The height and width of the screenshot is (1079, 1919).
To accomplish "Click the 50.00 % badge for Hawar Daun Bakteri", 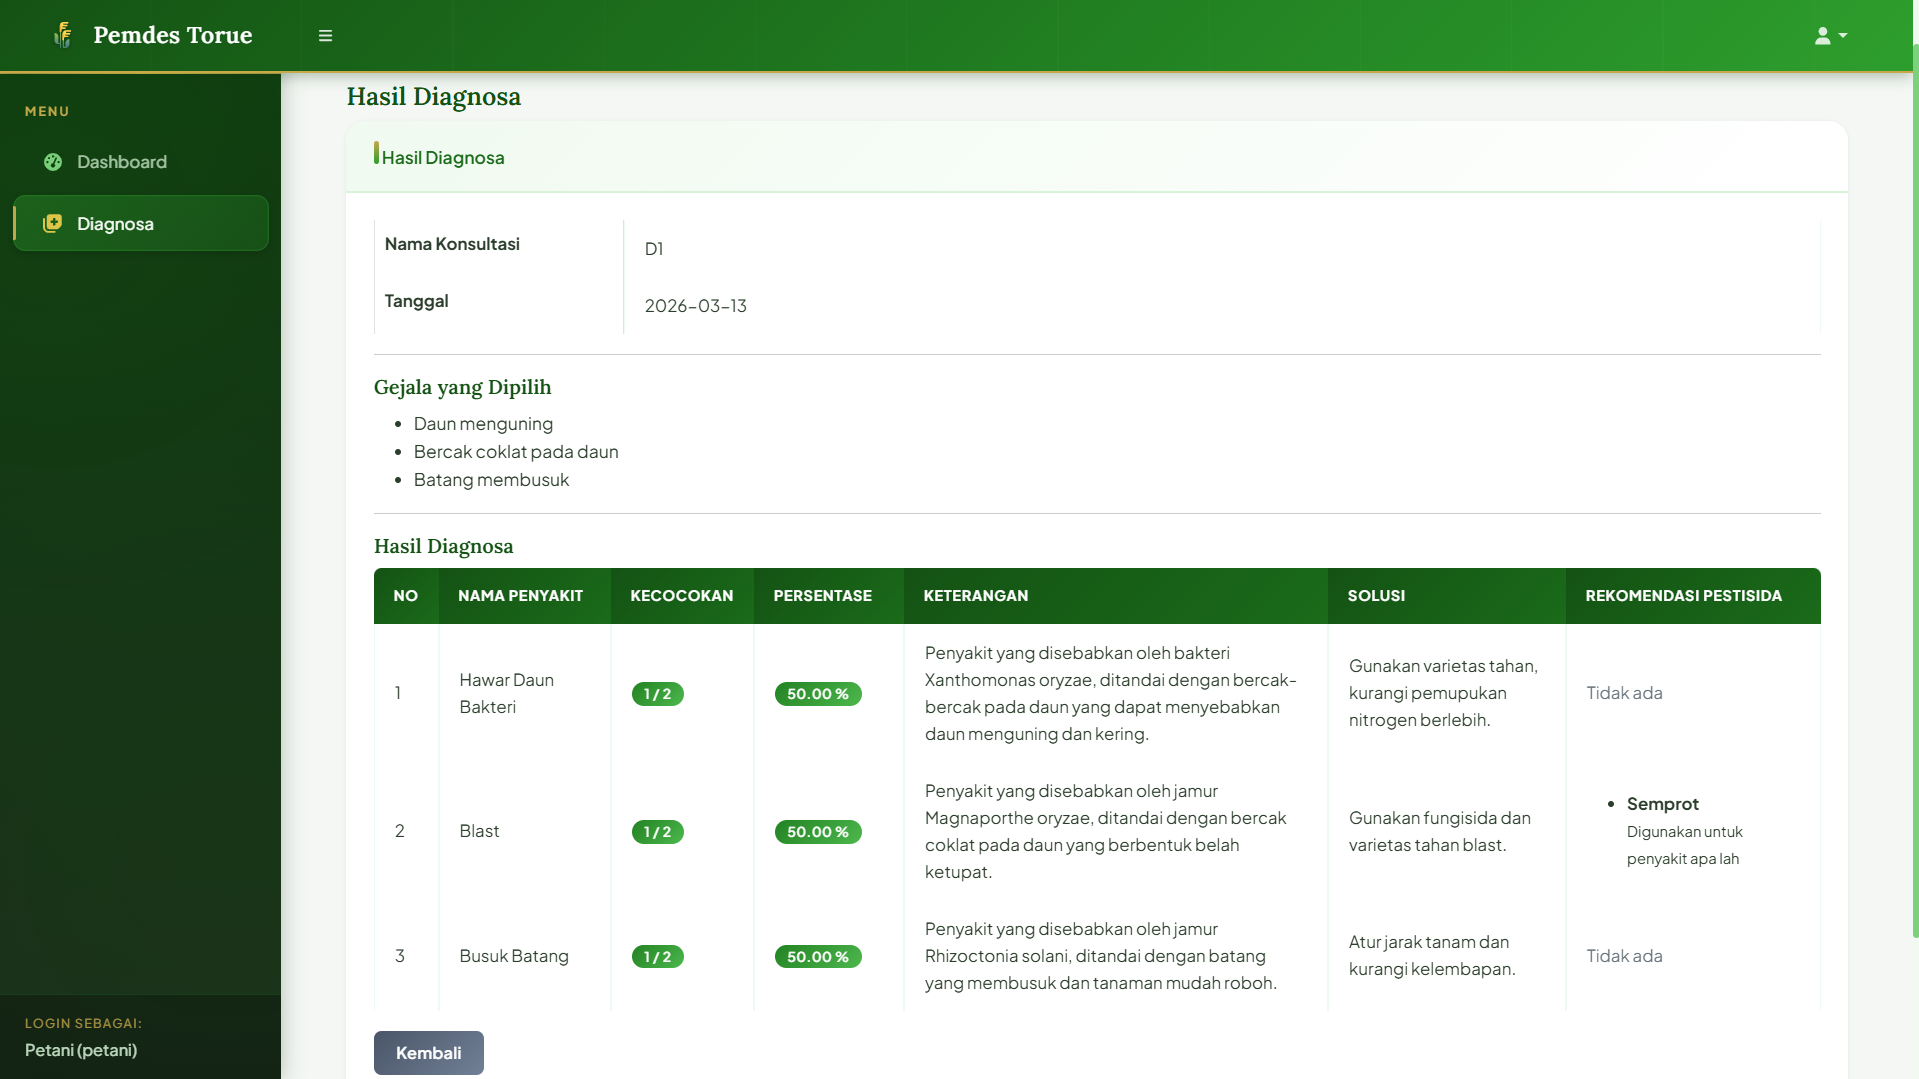I will tap(817, 694).
